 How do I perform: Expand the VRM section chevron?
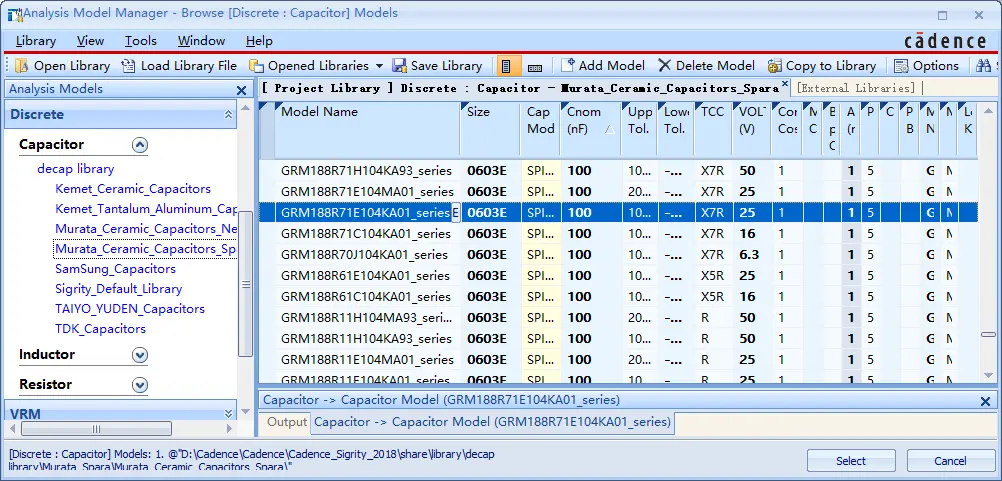click(228, 414)
